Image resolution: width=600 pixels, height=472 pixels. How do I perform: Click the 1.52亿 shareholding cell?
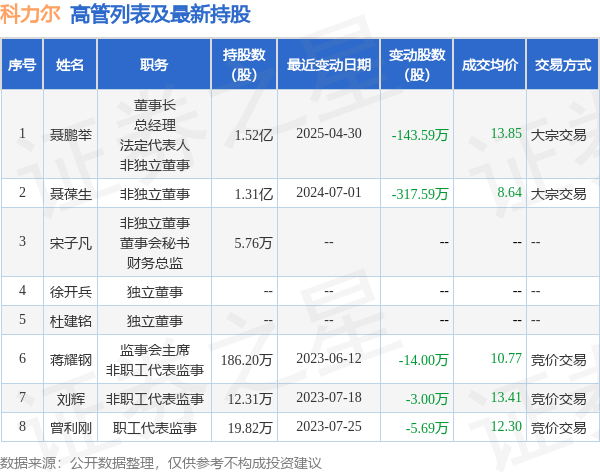coord(254,135)
